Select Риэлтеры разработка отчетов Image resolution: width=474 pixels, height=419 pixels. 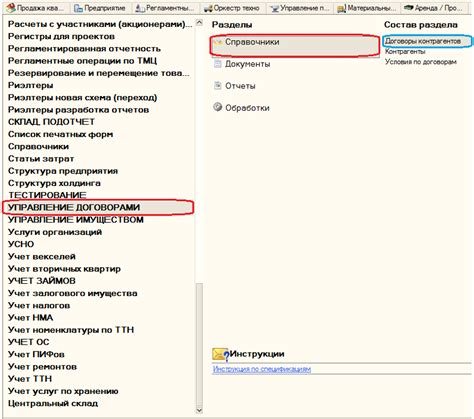[x=78, y=110]
